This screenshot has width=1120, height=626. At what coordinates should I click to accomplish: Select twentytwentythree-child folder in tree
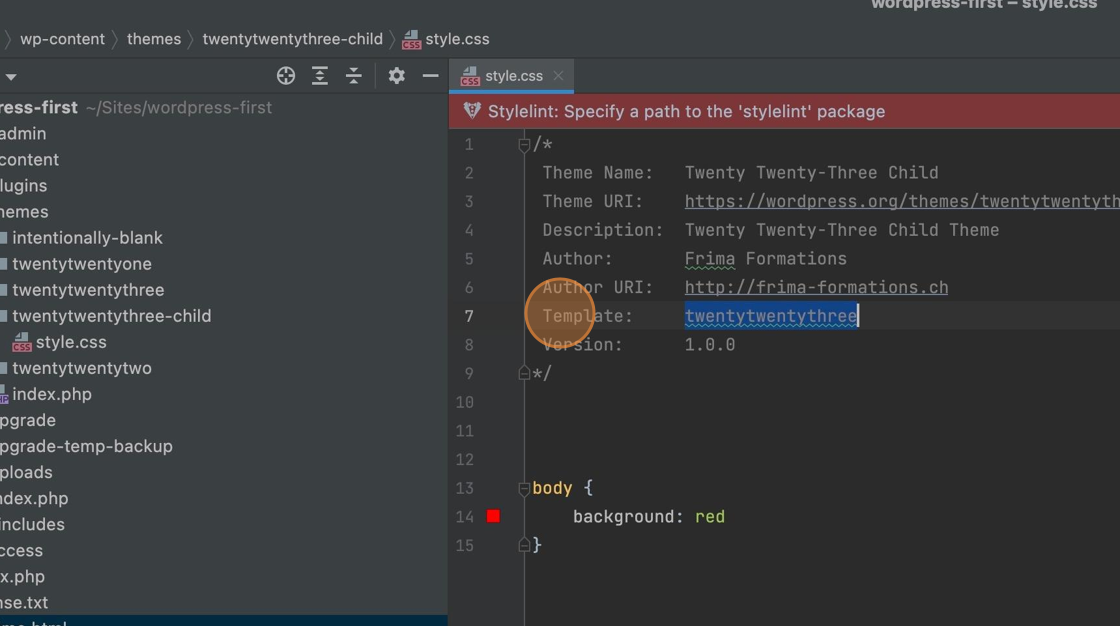coord(111,316)
